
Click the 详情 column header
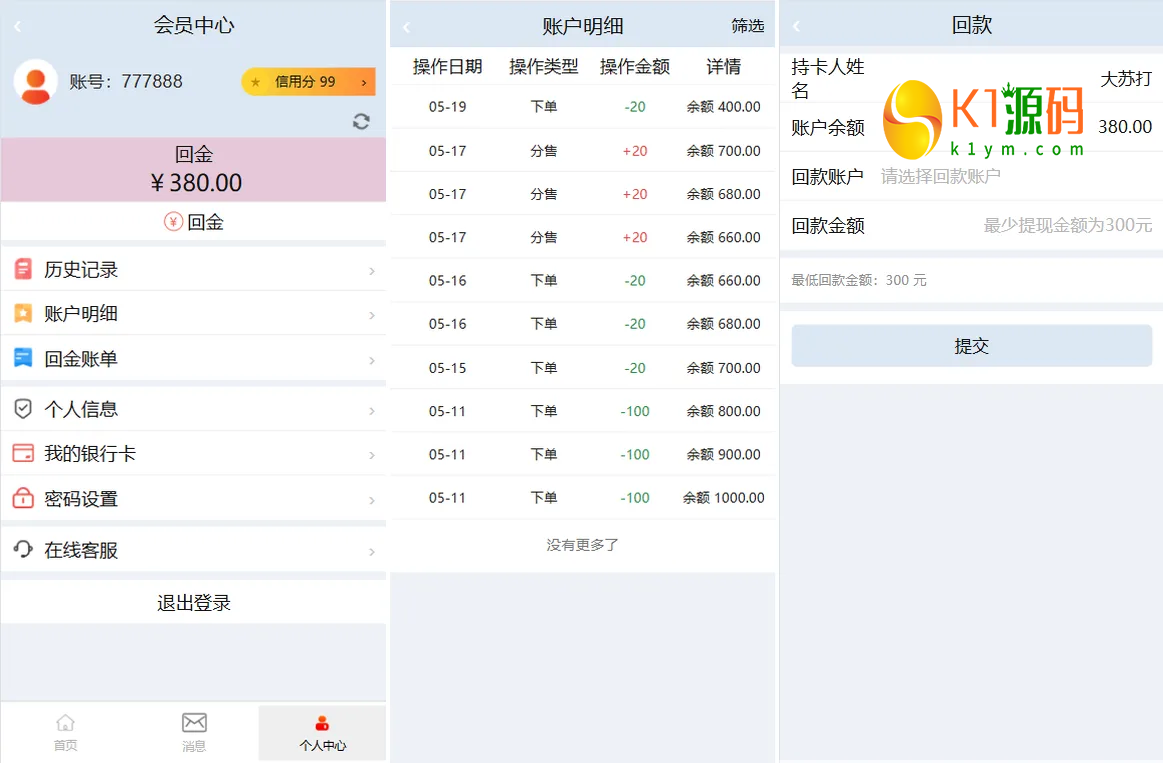(x=723, y=67)
